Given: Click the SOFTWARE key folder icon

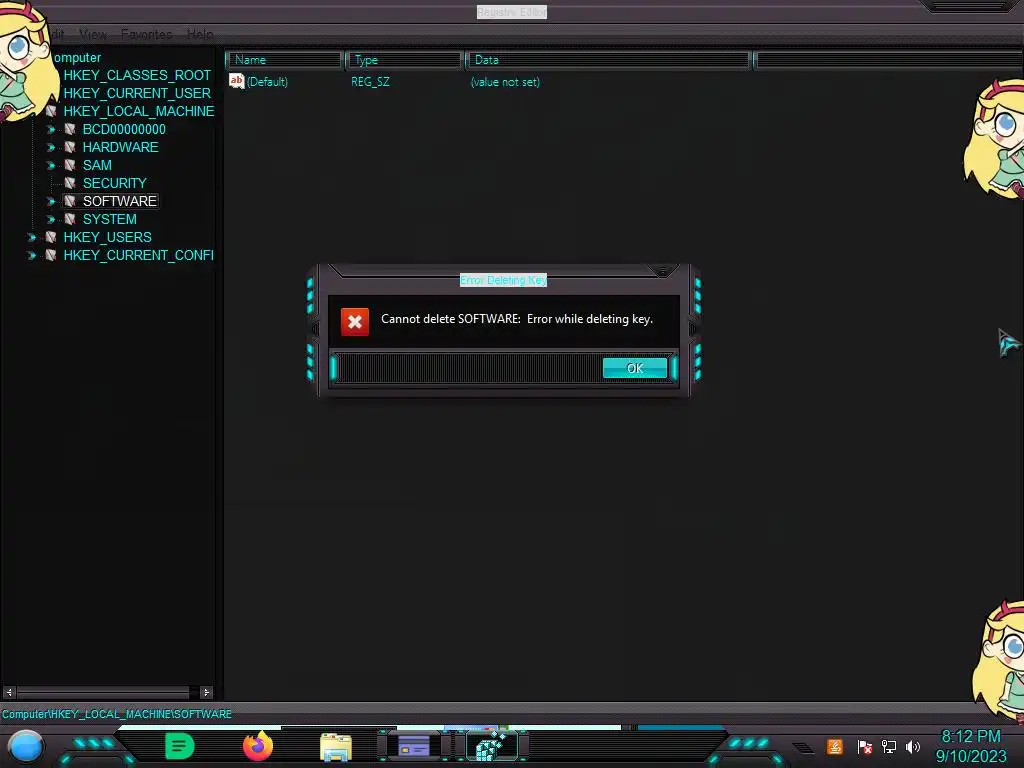Looking at the screenshot, I should click(70, 201).
